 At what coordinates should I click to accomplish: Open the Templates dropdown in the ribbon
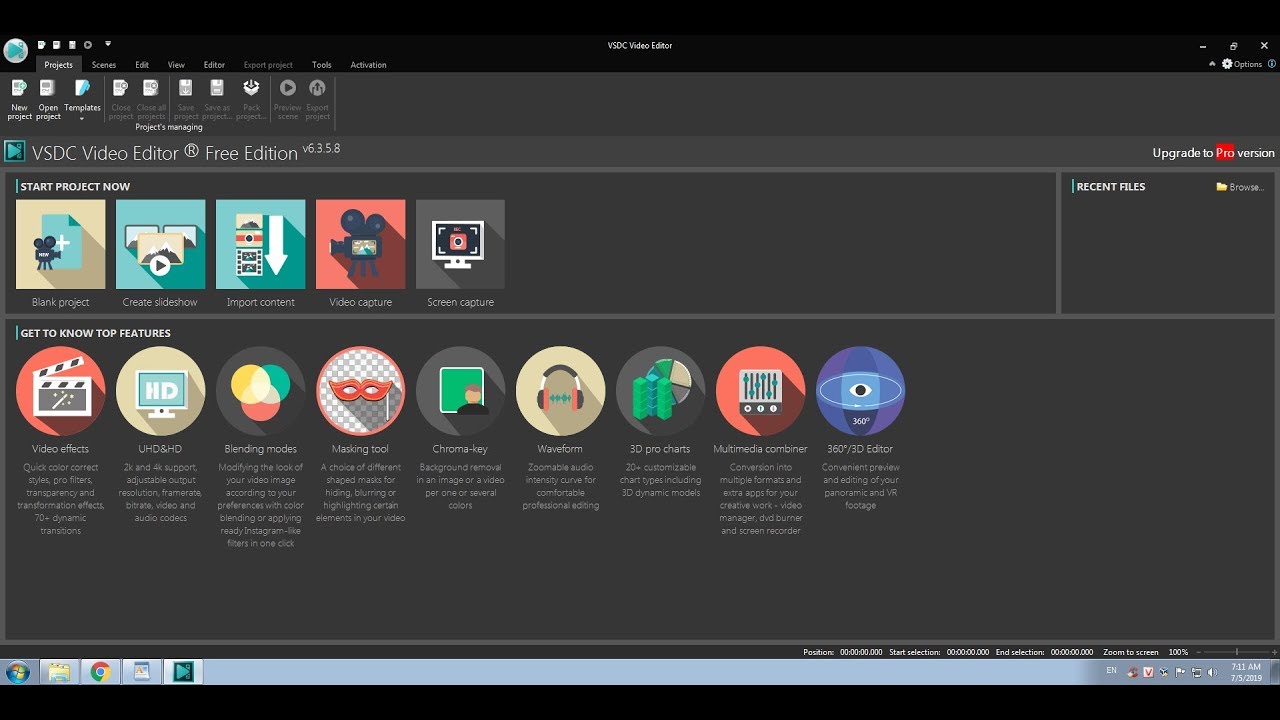point(82,99)
